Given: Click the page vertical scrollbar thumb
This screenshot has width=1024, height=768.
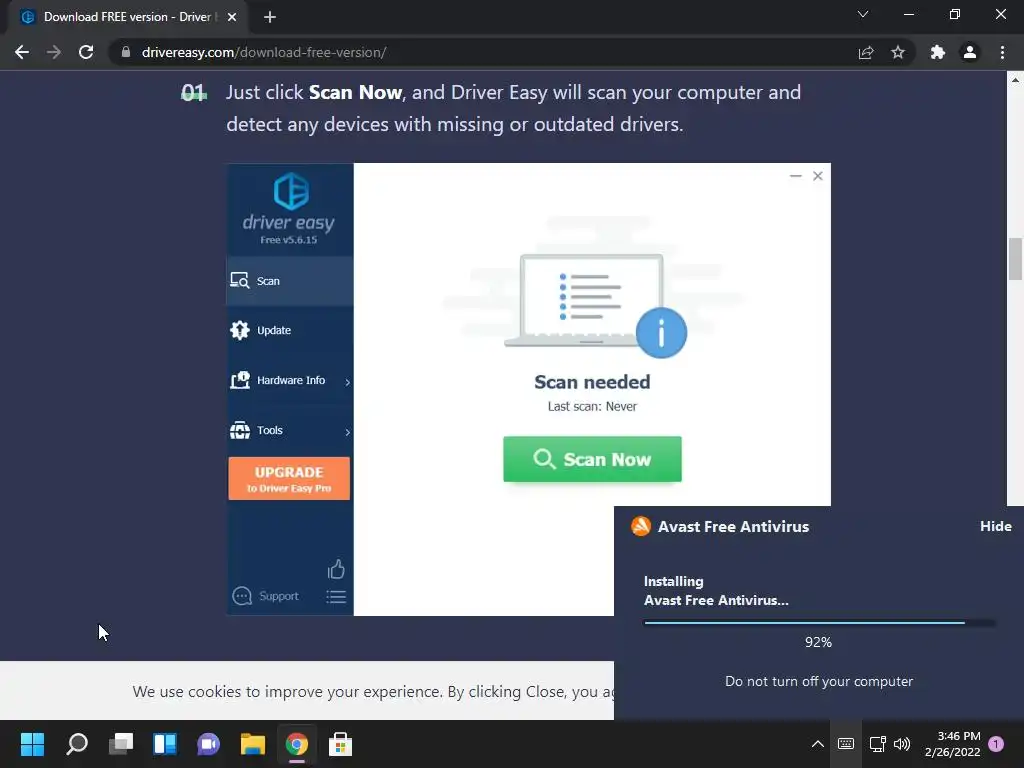Looking at the screenshot, I should point(1015,259).
